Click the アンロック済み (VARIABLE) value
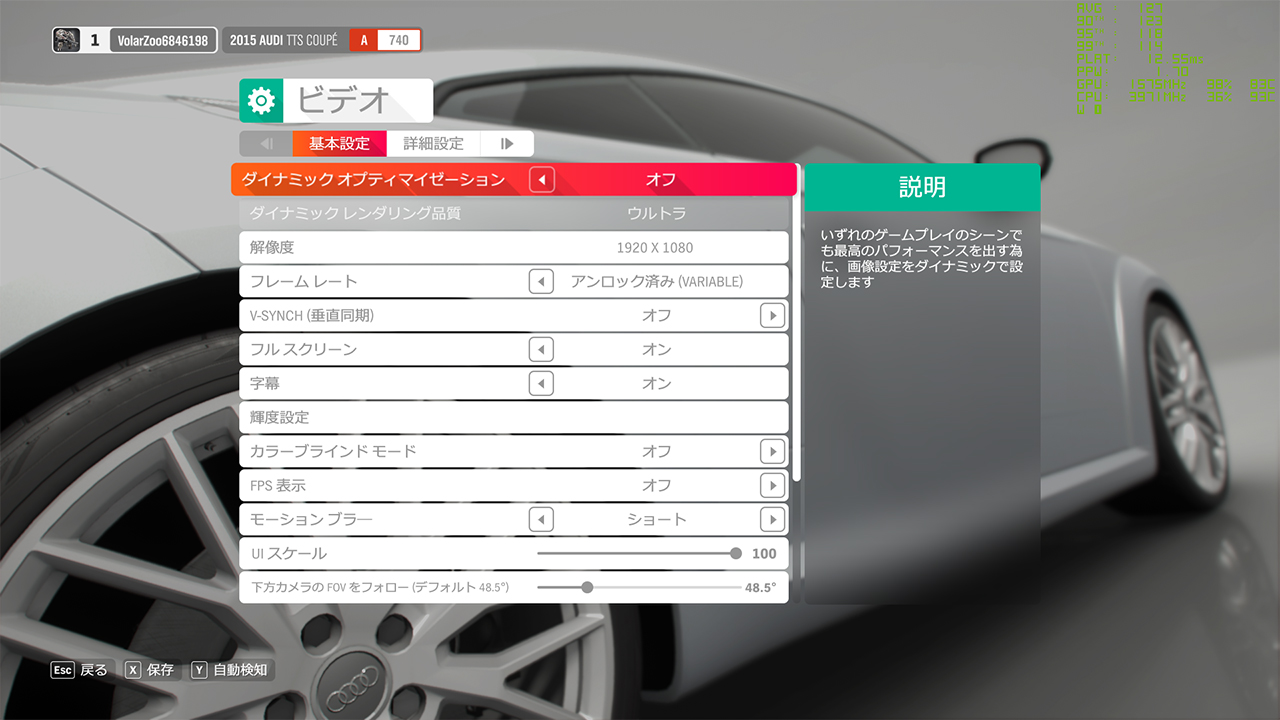This screenshot has height=720, width=1280. (x=657, y=281)
